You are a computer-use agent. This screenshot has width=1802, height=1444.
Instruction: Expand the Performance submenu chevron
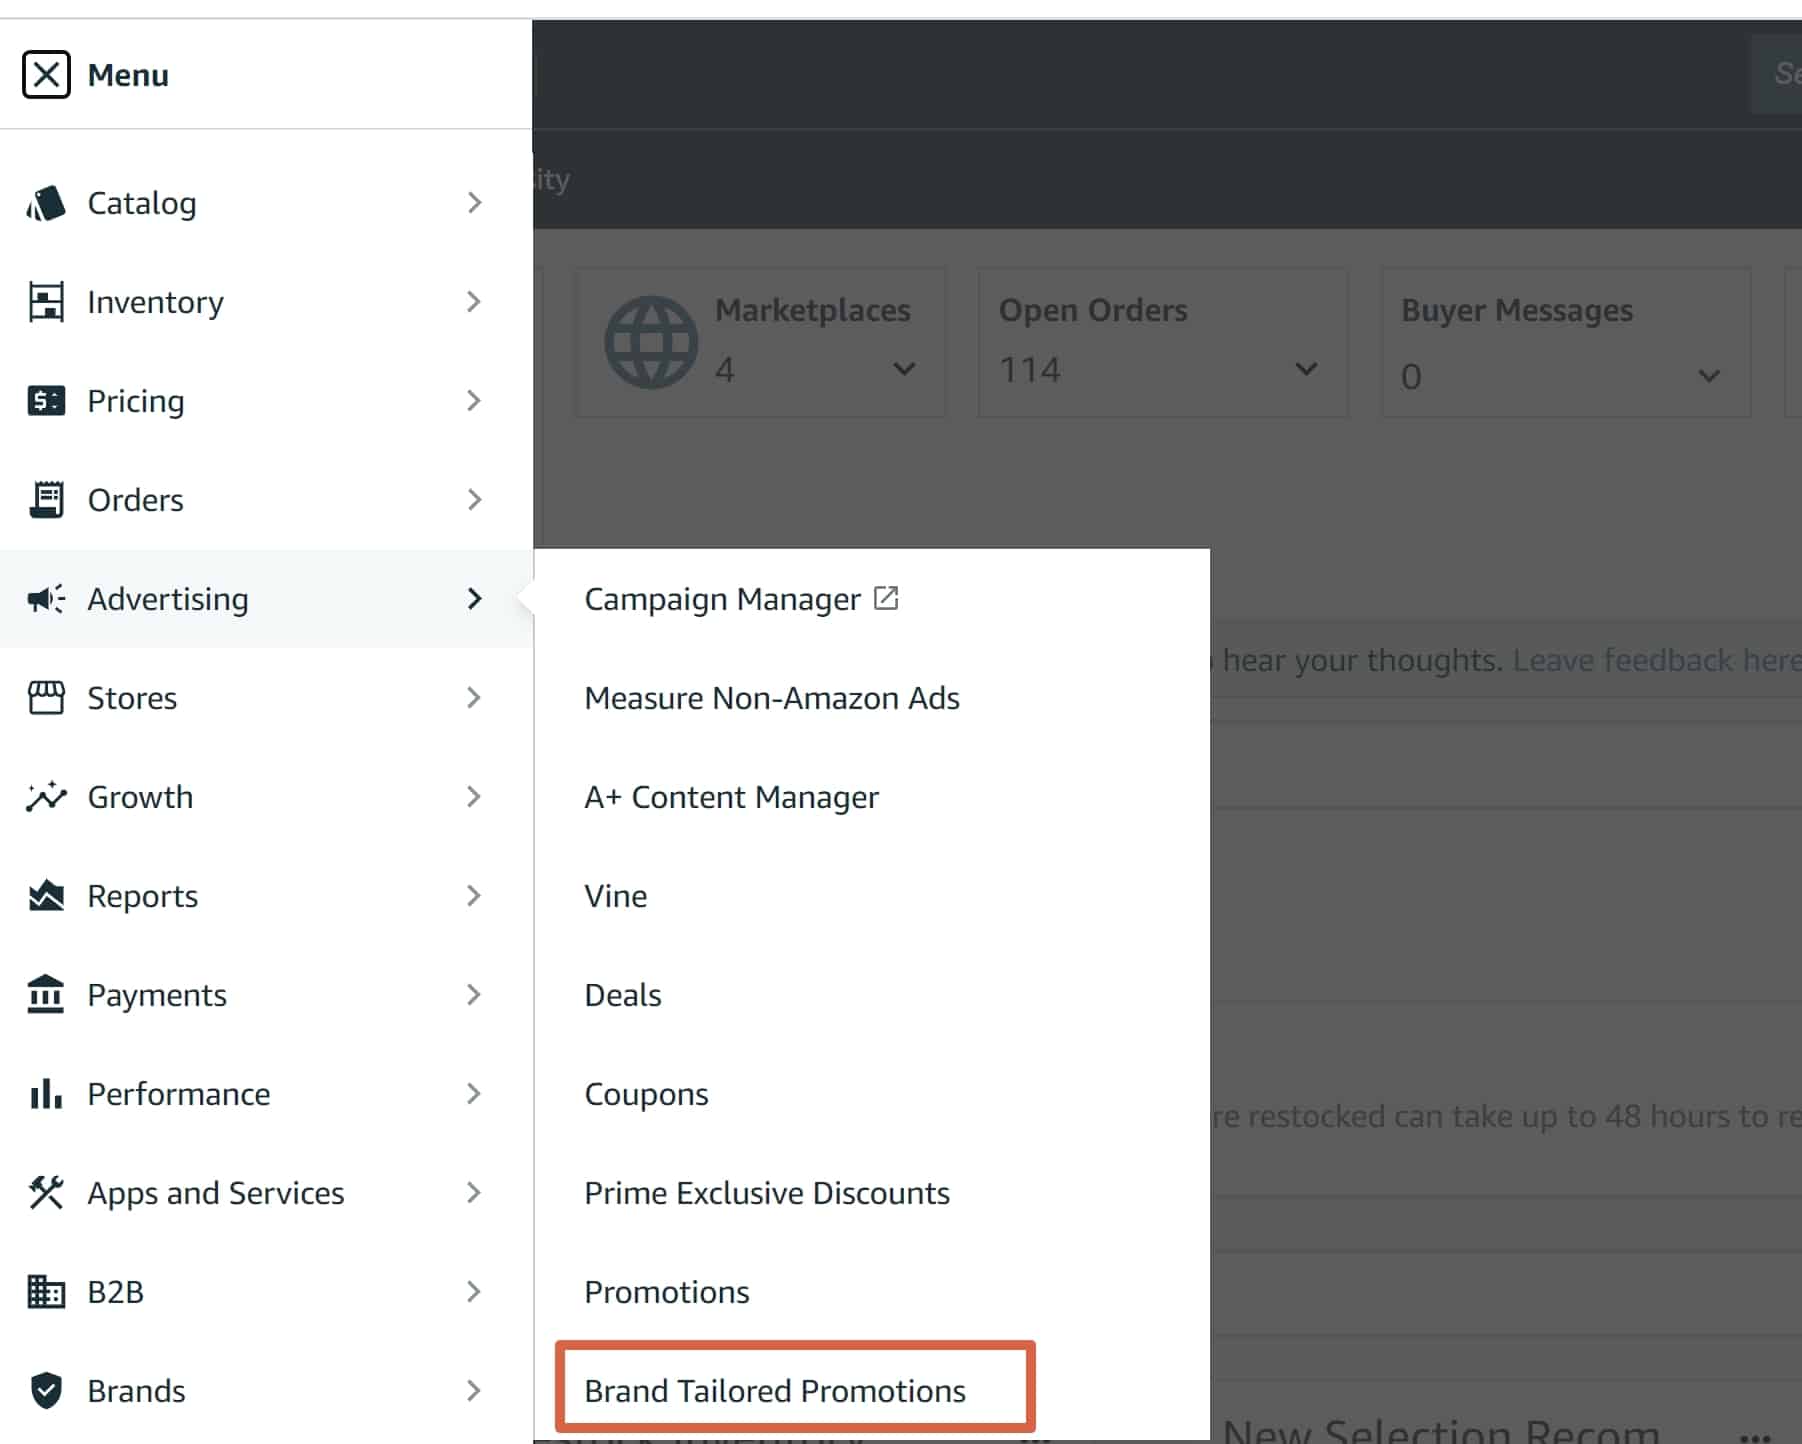[x=474, y=1094]
